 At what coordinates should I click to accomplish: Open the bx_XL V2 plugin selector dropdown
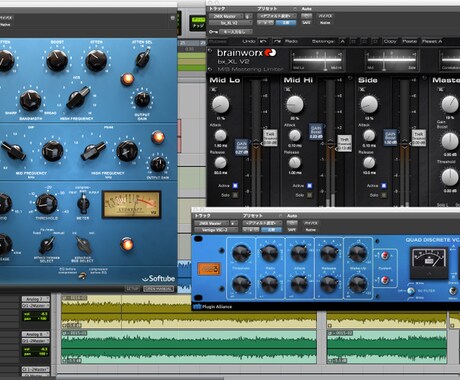pyautogui.click(x=231, y=23)
